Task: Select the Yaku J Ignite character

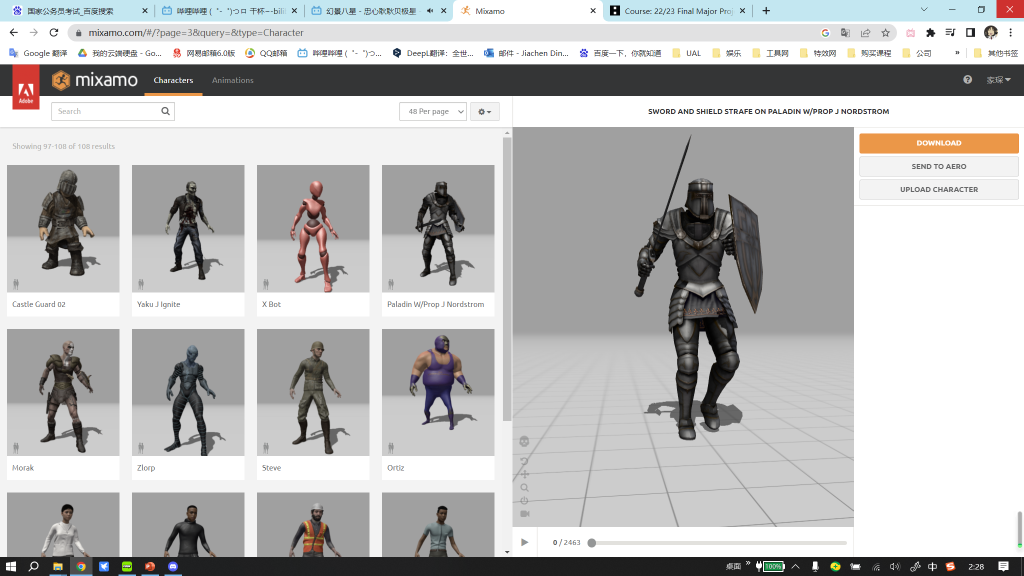Action: tap(188, 240)
